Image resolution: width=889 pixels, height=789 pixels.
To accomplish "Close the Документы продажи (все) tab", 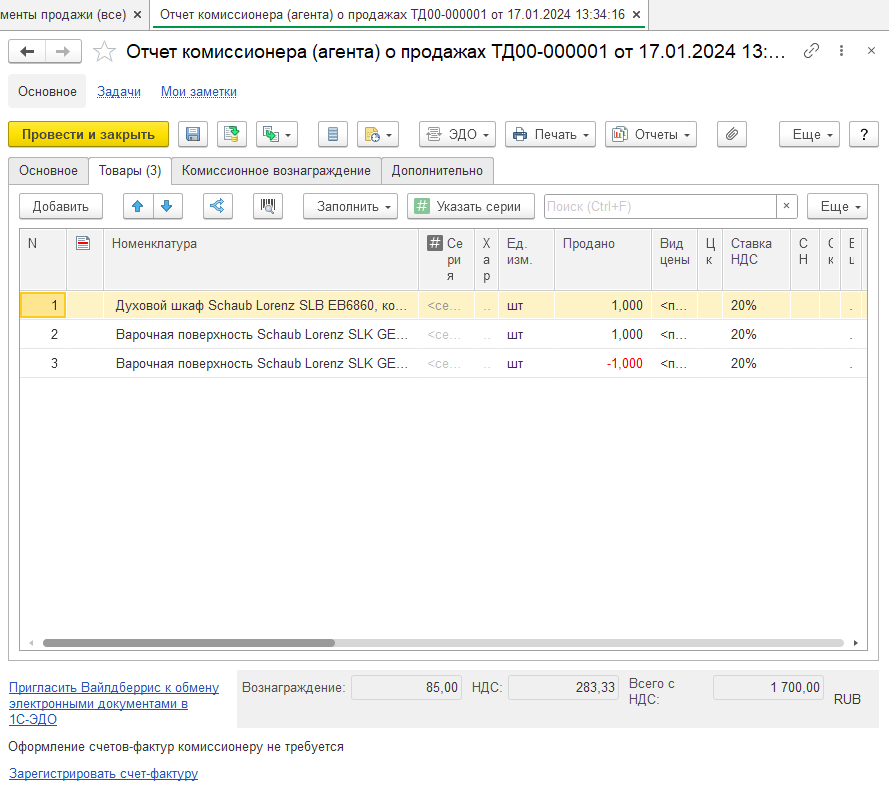I will [x=137, y=15].
